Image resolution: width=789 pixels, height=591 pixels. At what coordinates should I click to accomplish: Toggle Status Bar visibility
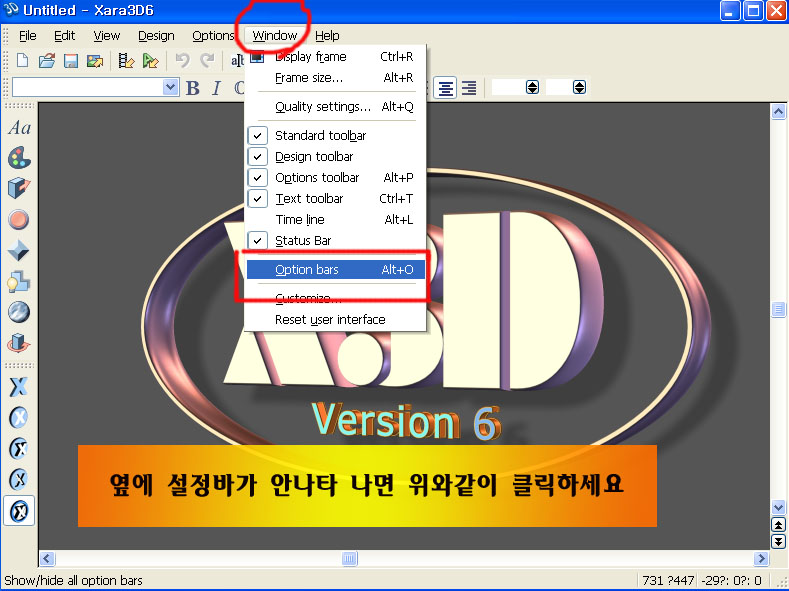point(335,241)
